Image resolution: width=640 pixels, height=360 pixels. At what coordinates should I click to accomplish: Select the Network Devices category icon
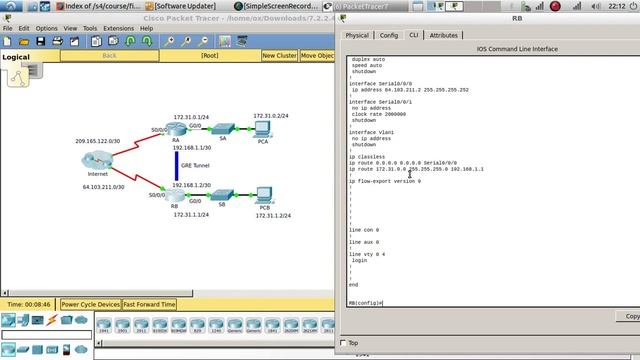click(8, 320)
